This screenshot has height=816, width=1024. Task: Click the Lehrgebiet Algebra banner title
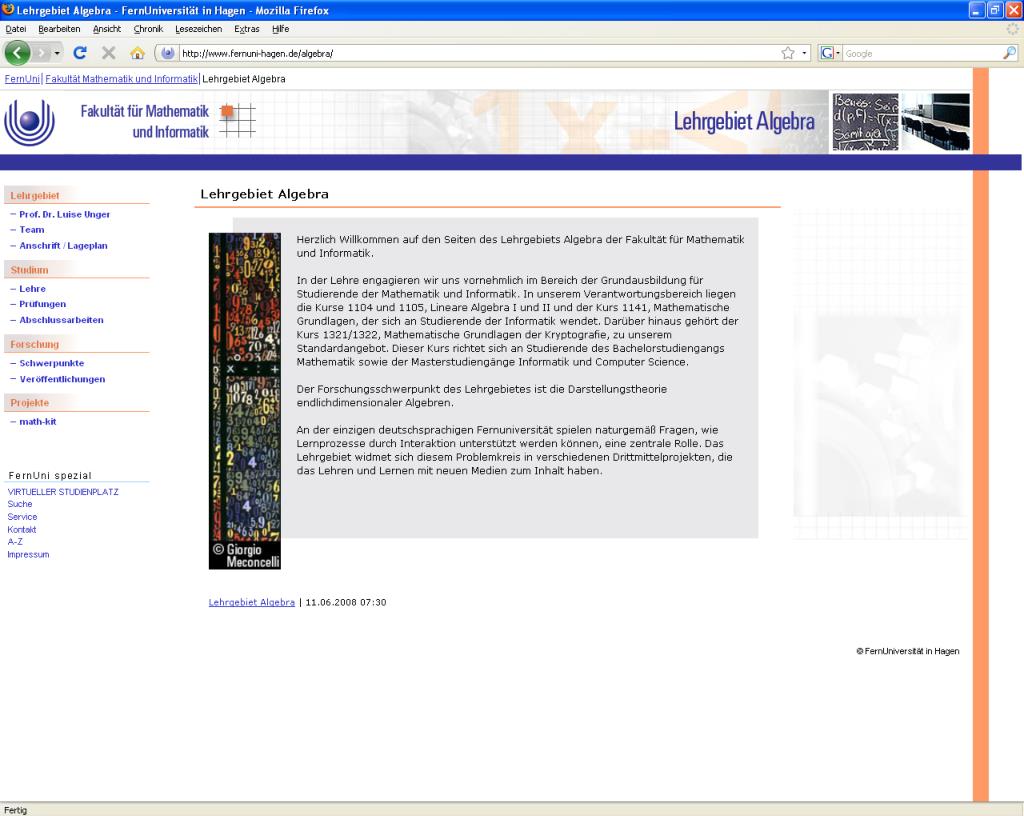click(x=744, y=121)
